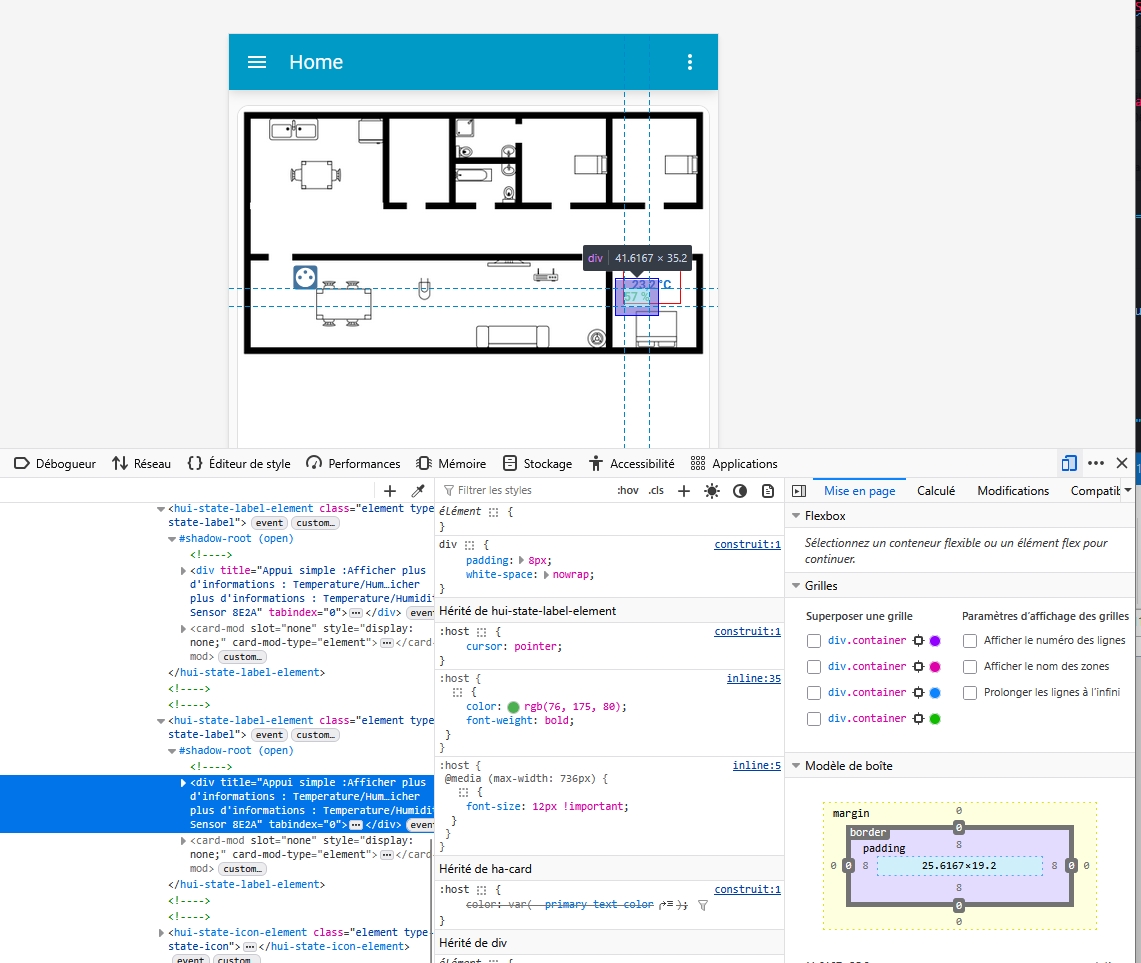Collapse the Flexbox section
This screenshot has height=963, width=1141.
pos(796,516)
